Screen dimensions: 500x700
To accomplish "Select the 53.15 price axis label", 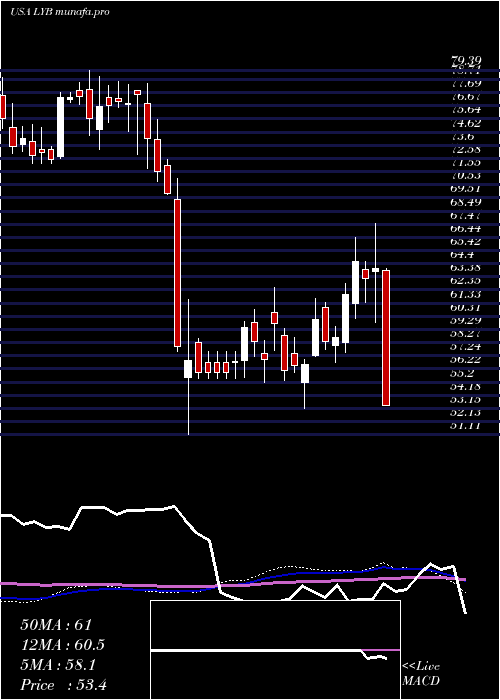I will tap(465, 400).
